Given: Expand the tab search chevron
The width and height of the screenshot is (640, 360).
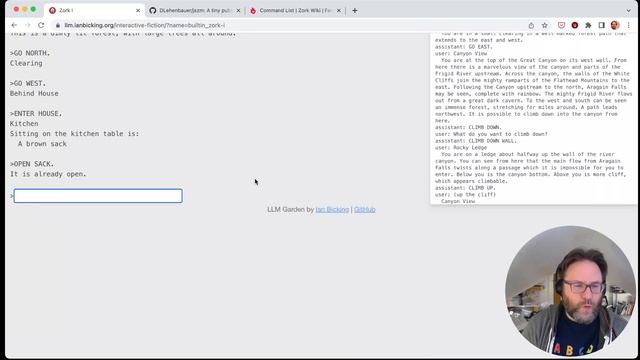Looking at the screenshot, I should coord(629,11).
